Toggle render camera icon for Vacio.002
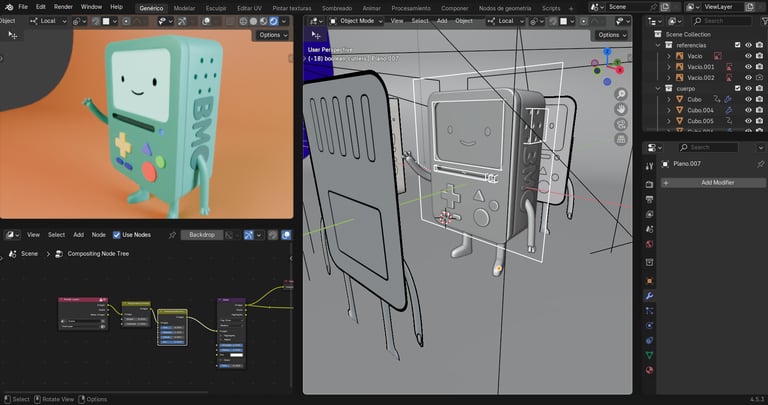The width and height of the screenshot is (768, 405). (x=759, y=77)
